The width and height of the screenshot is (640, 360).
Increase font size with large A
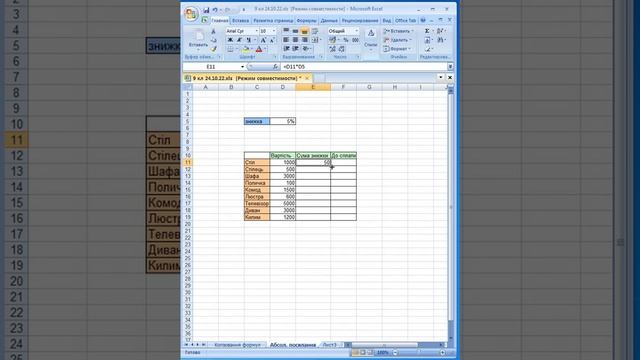(x=263, y=40)
